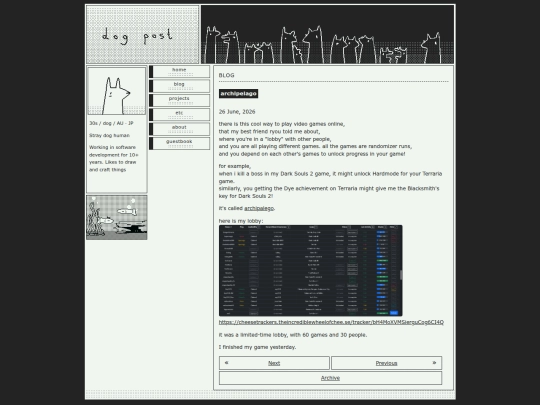540x405 pixels.
Task: Click the '30s / dog / AU - JP' text
Action: (111, 123)
